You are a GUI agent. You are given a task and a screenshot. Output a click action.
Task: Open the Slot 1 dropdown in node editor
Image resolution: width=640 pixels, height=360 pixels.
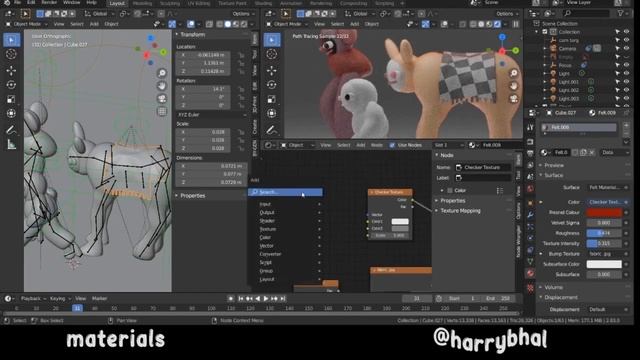[449, 145]
